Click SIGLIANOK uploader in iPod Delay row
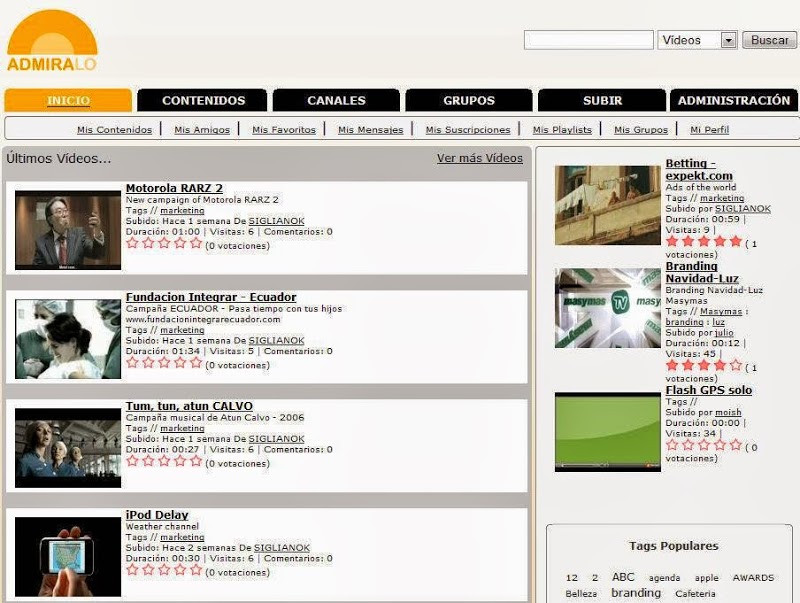This screenshot has width=800, height=603. coord(282,547)
